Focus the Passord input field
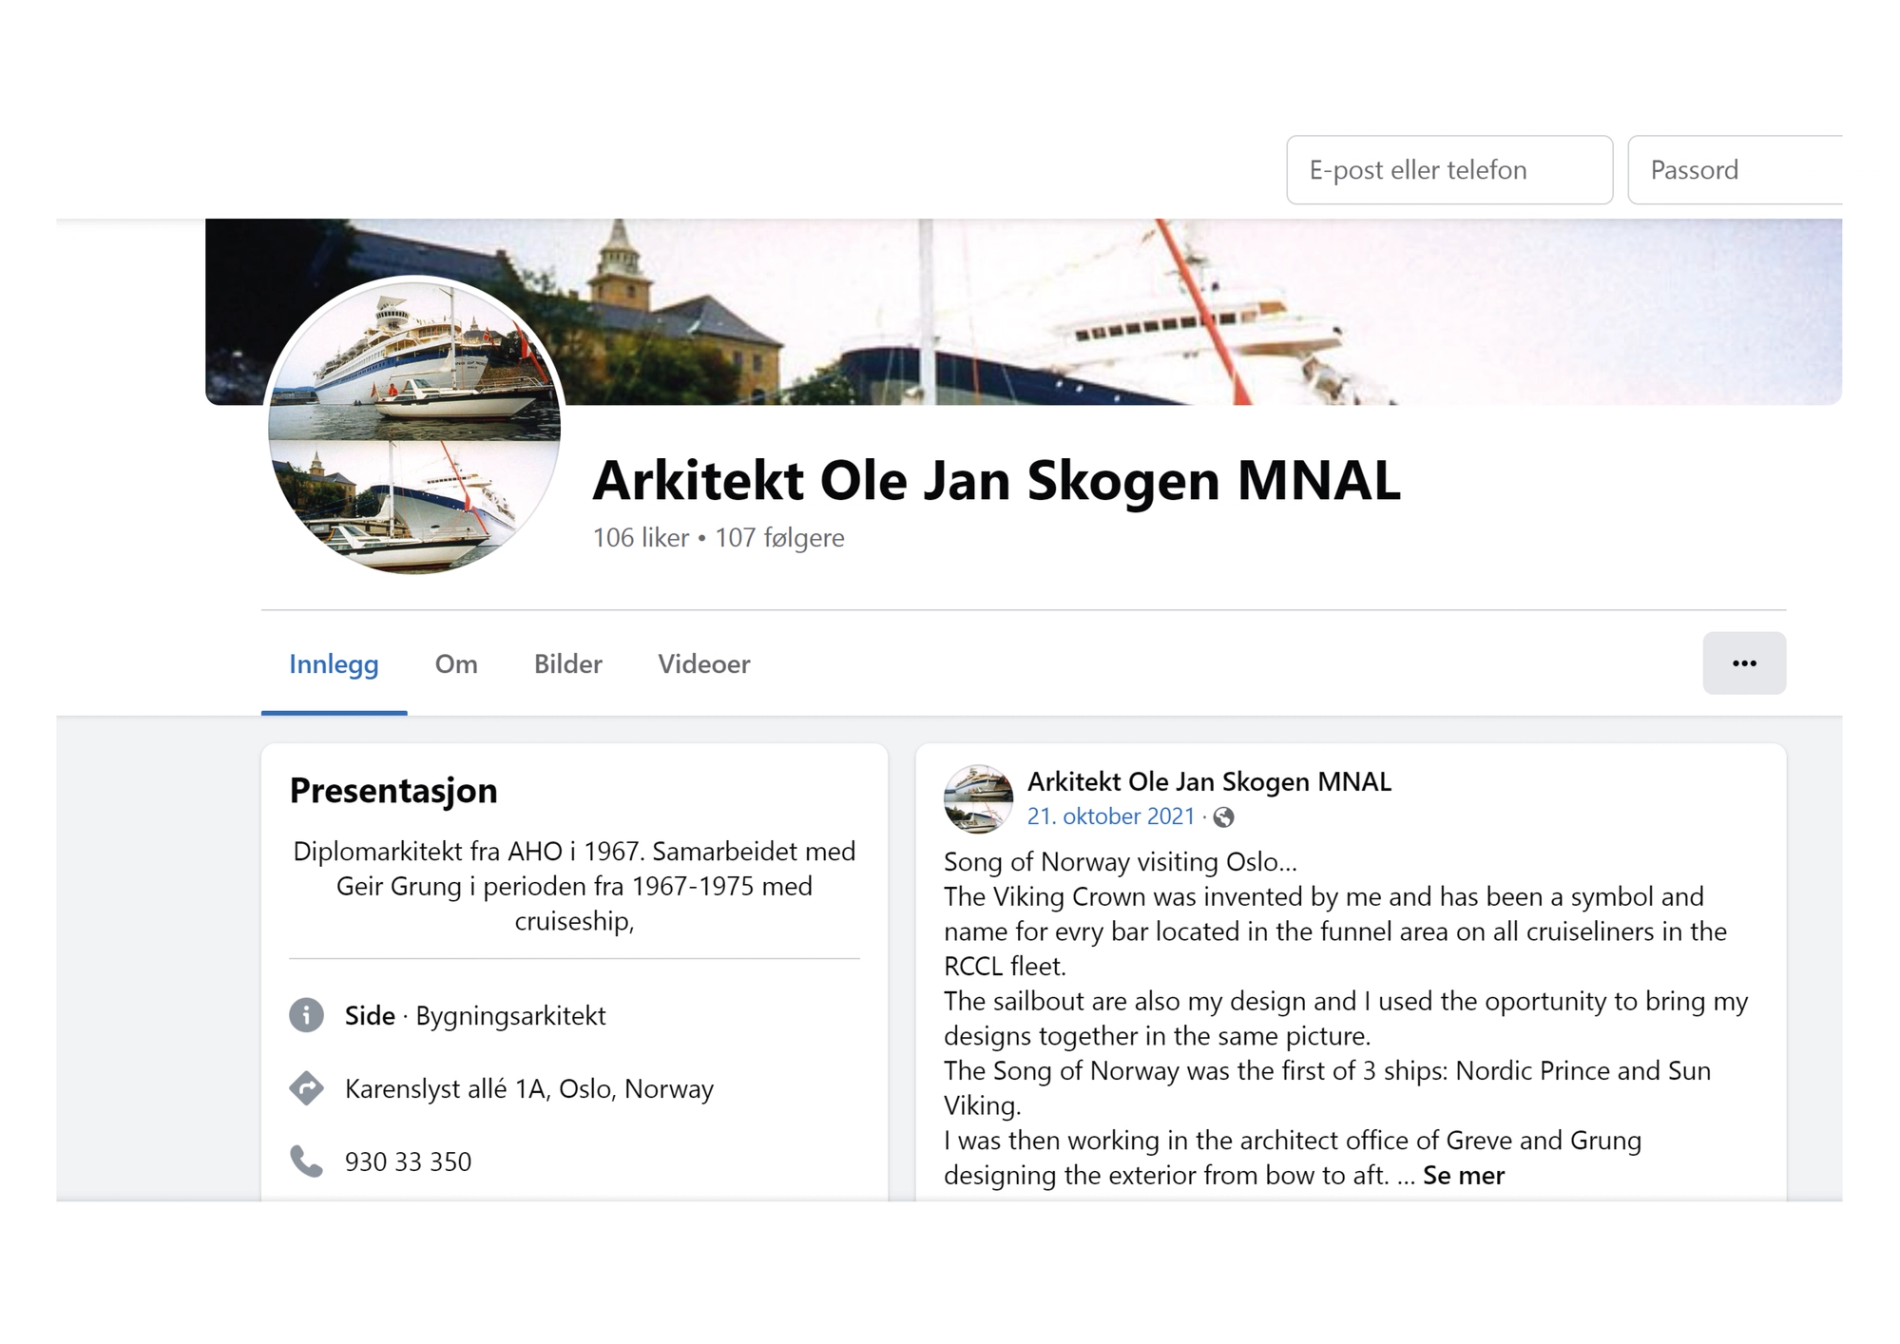 click(1736, 170)
